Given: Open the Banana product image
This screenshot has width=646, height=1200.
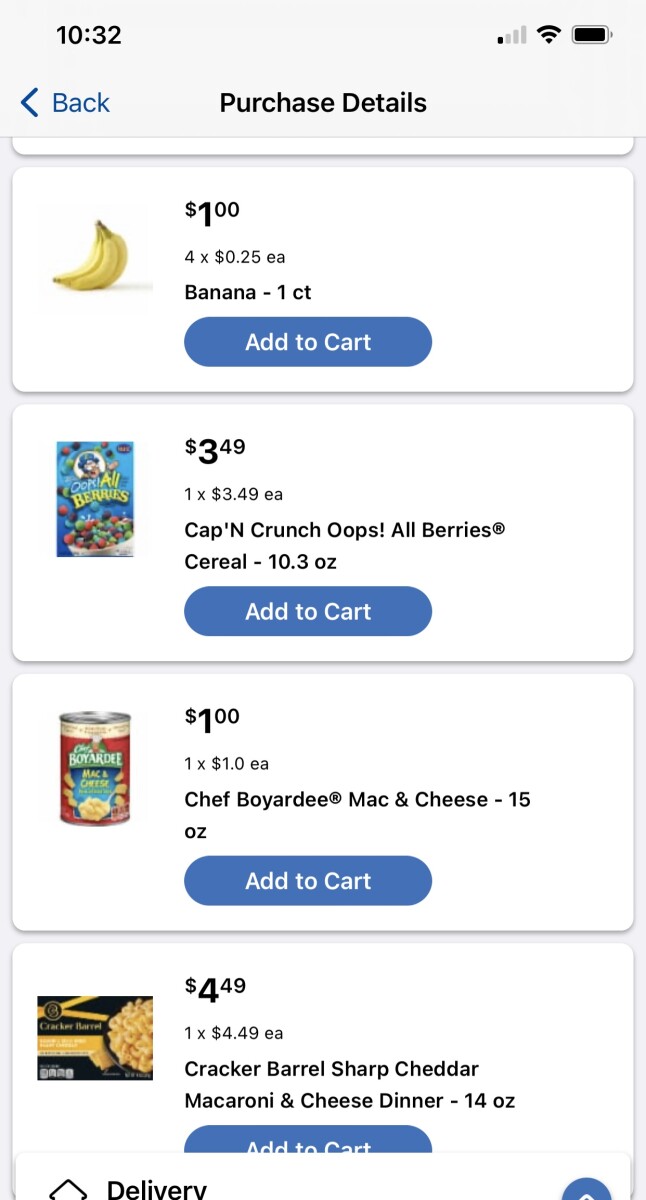Looking at the screenshot, I should point(92,254).
